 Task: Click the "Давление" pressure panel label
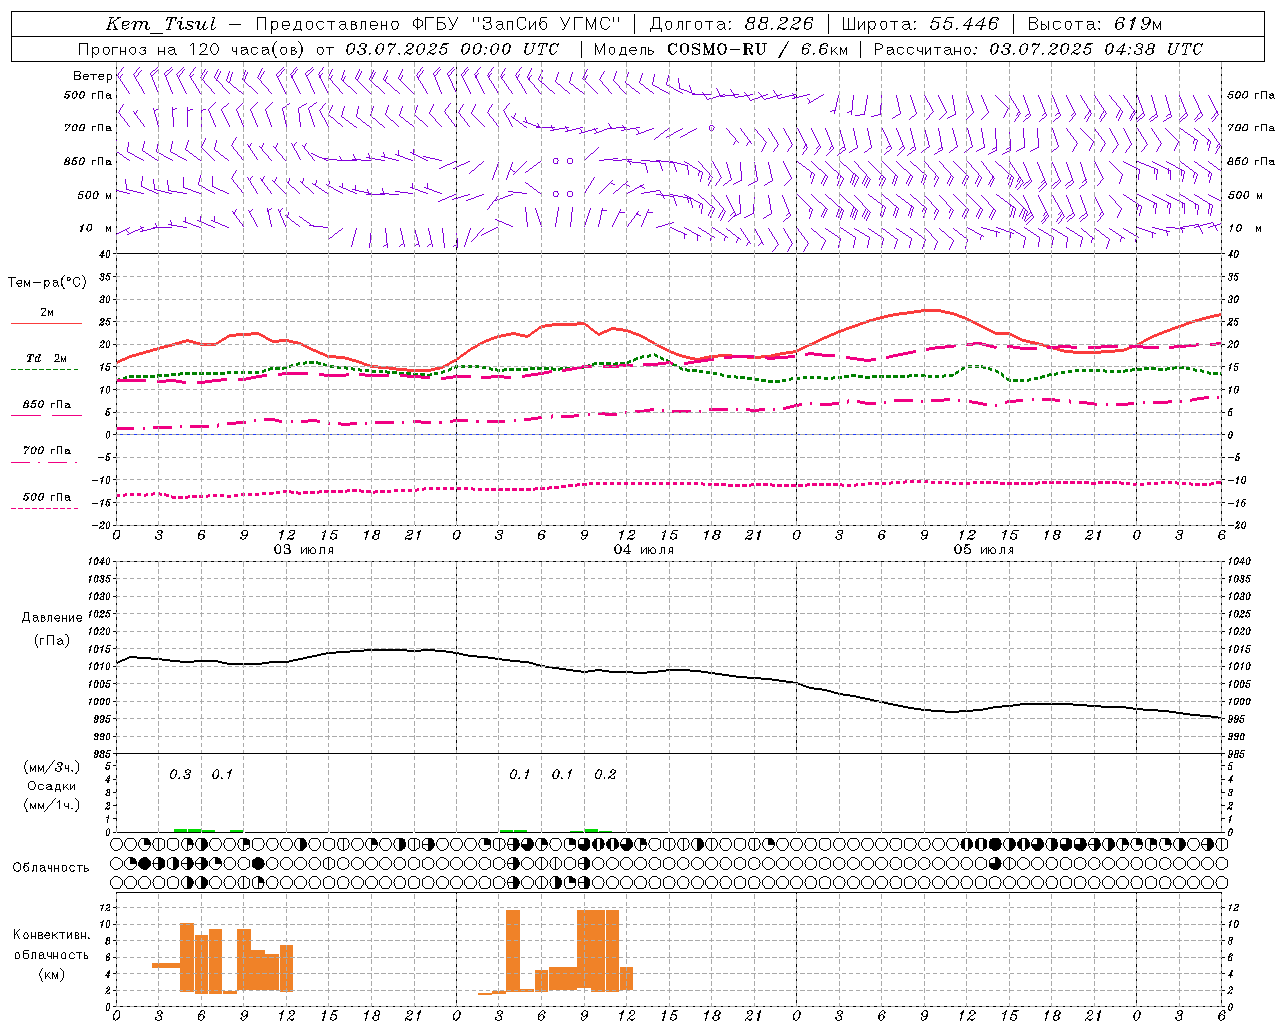(x=52, y=618)
